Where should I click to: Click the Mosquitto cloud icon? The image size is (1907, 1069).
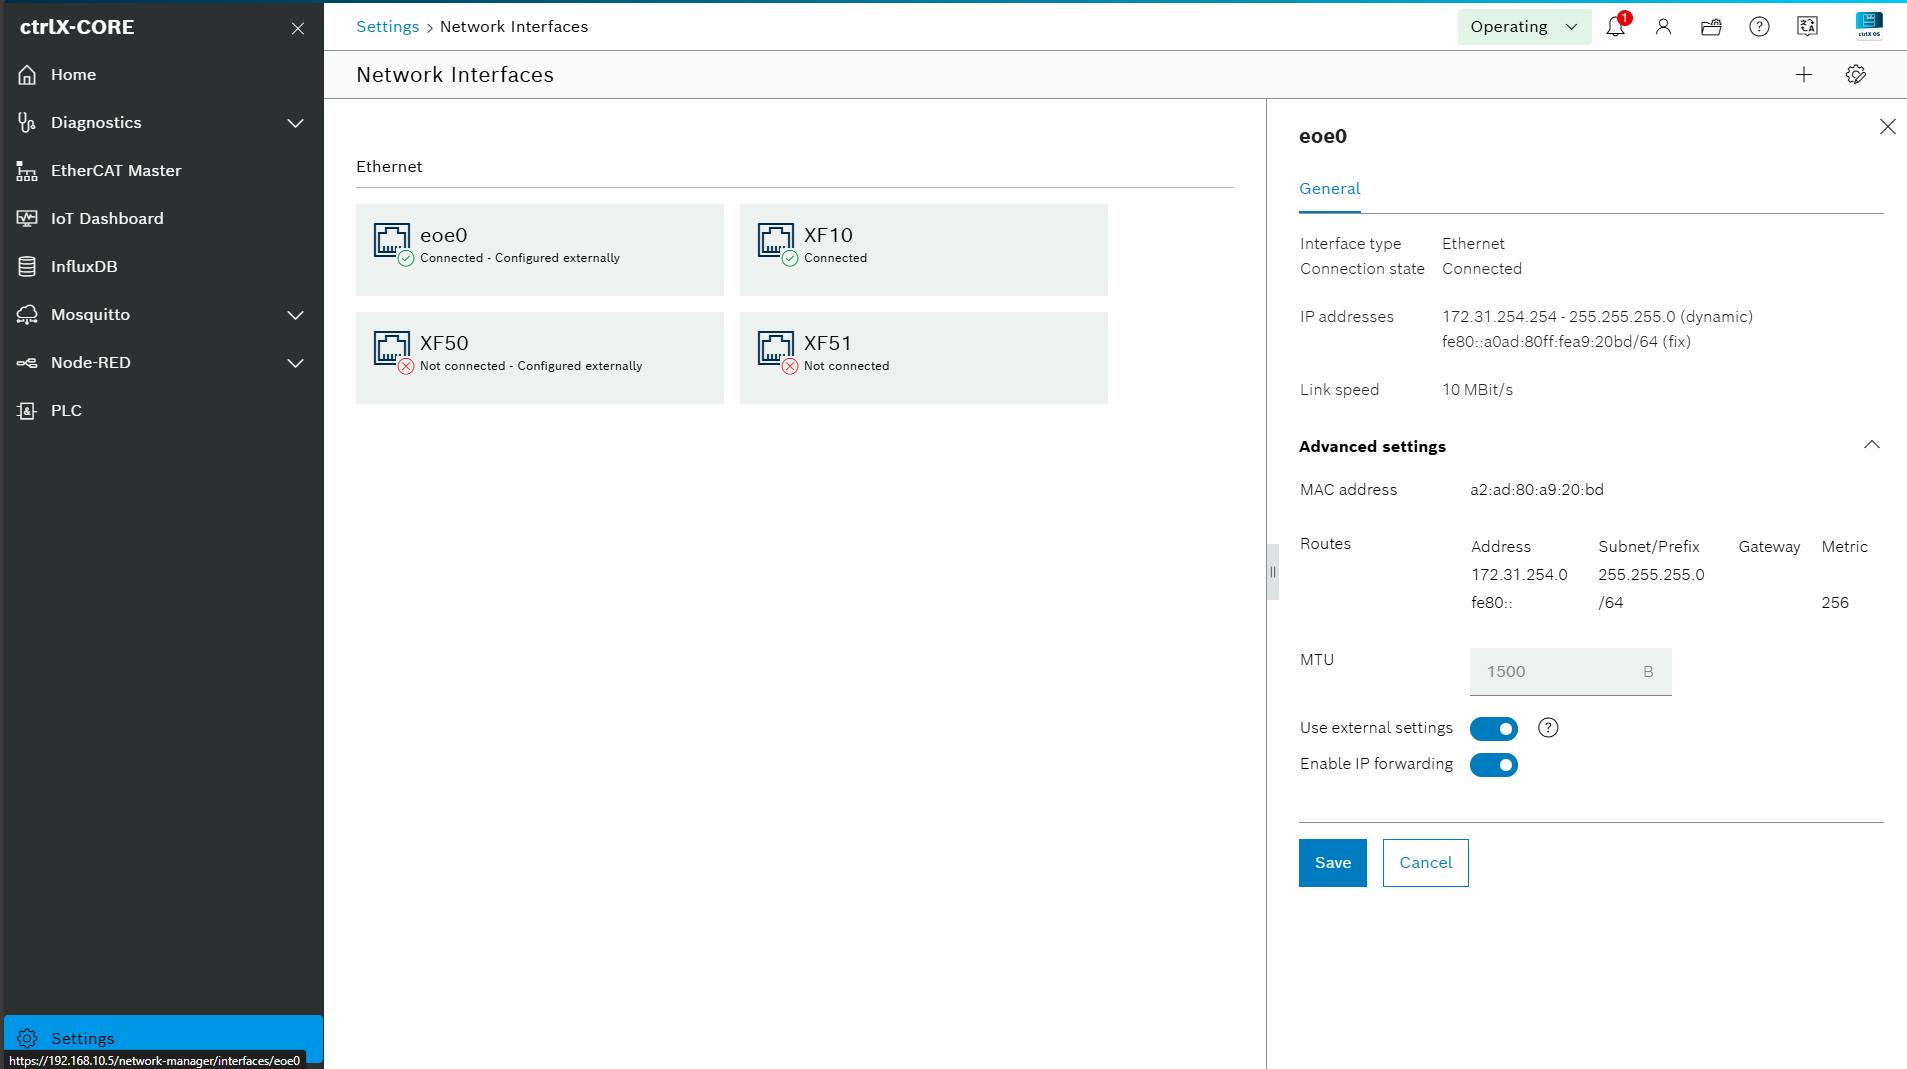click(27, 315)
